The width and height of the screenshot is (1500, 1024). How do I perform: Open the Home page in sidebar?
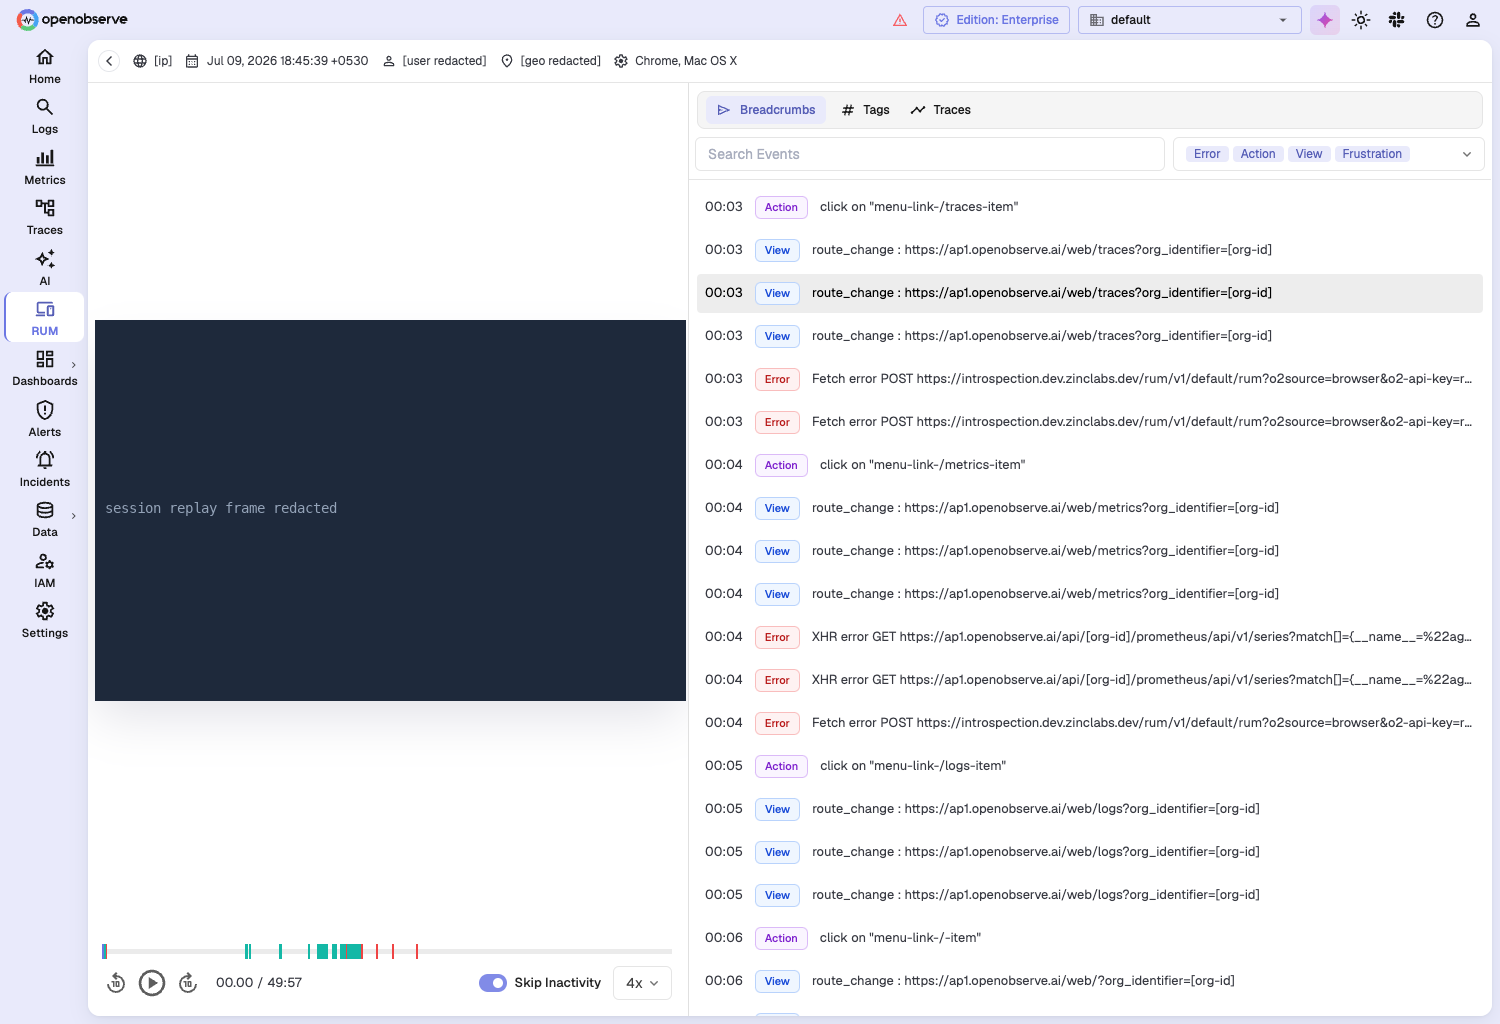tap(44, 67)
